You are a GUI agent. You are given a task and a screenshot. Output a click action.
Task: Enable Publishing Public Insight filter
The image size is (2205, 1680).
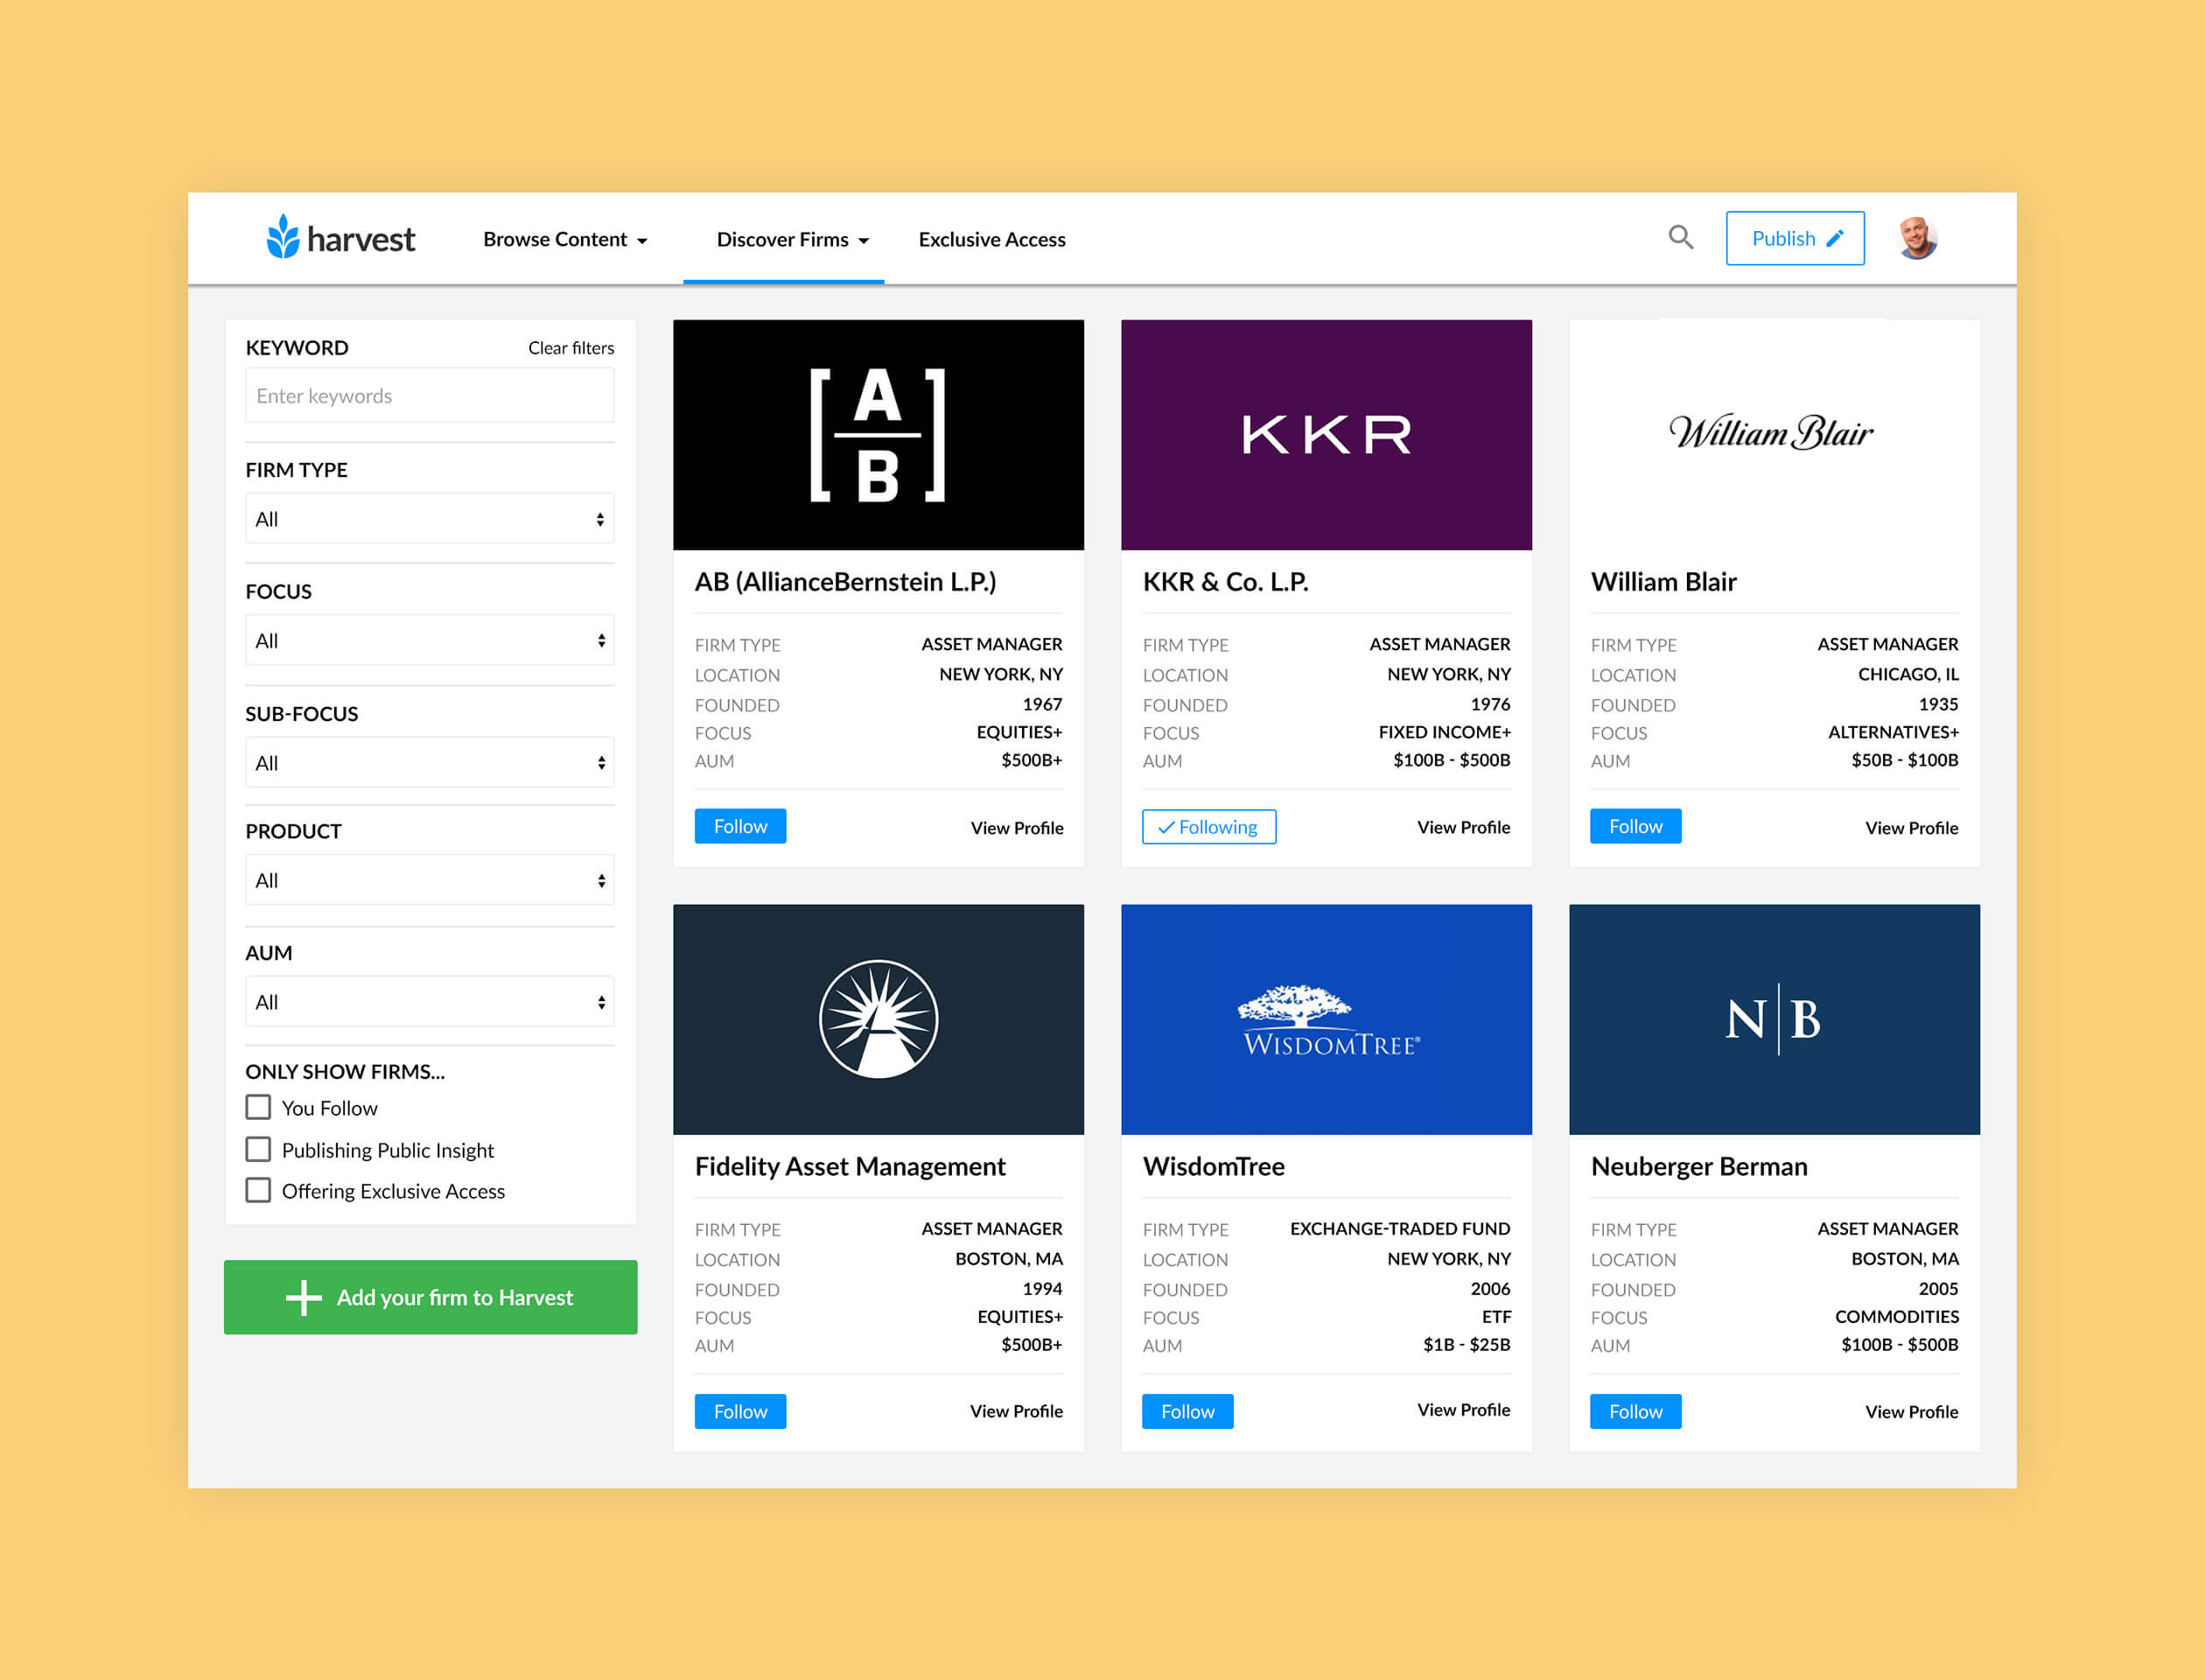click(258, 1149)
